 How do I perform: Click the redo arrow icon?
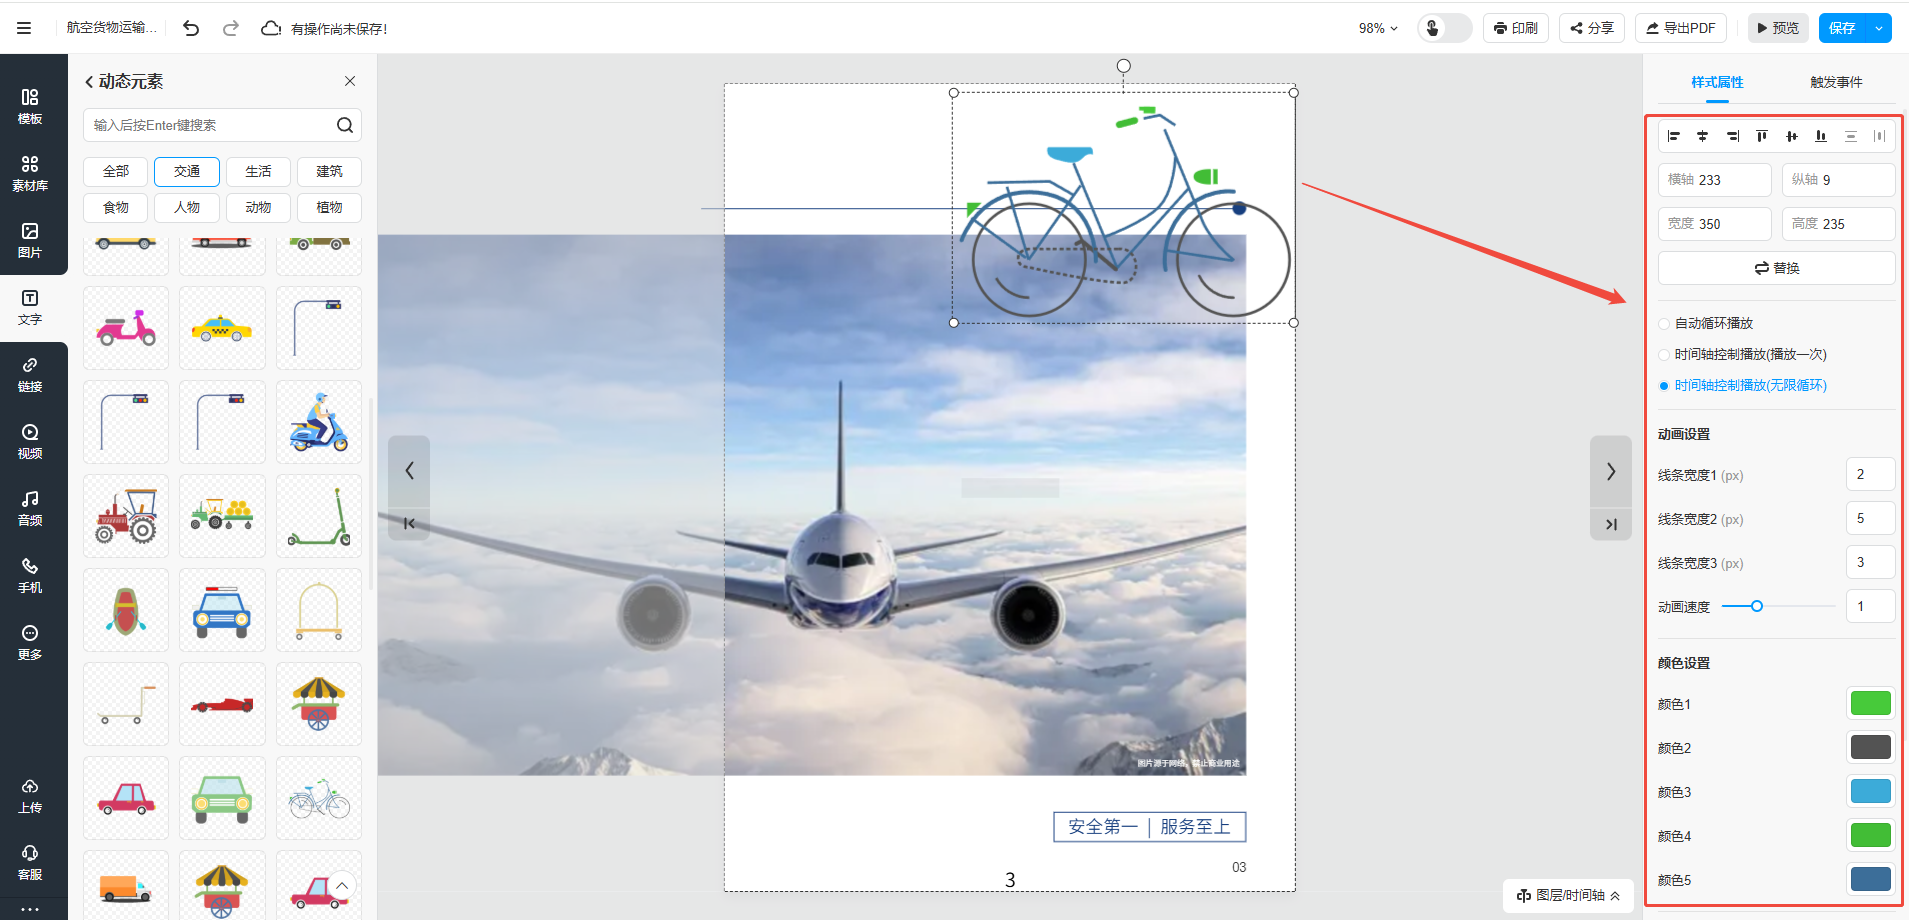click(231, 28)
